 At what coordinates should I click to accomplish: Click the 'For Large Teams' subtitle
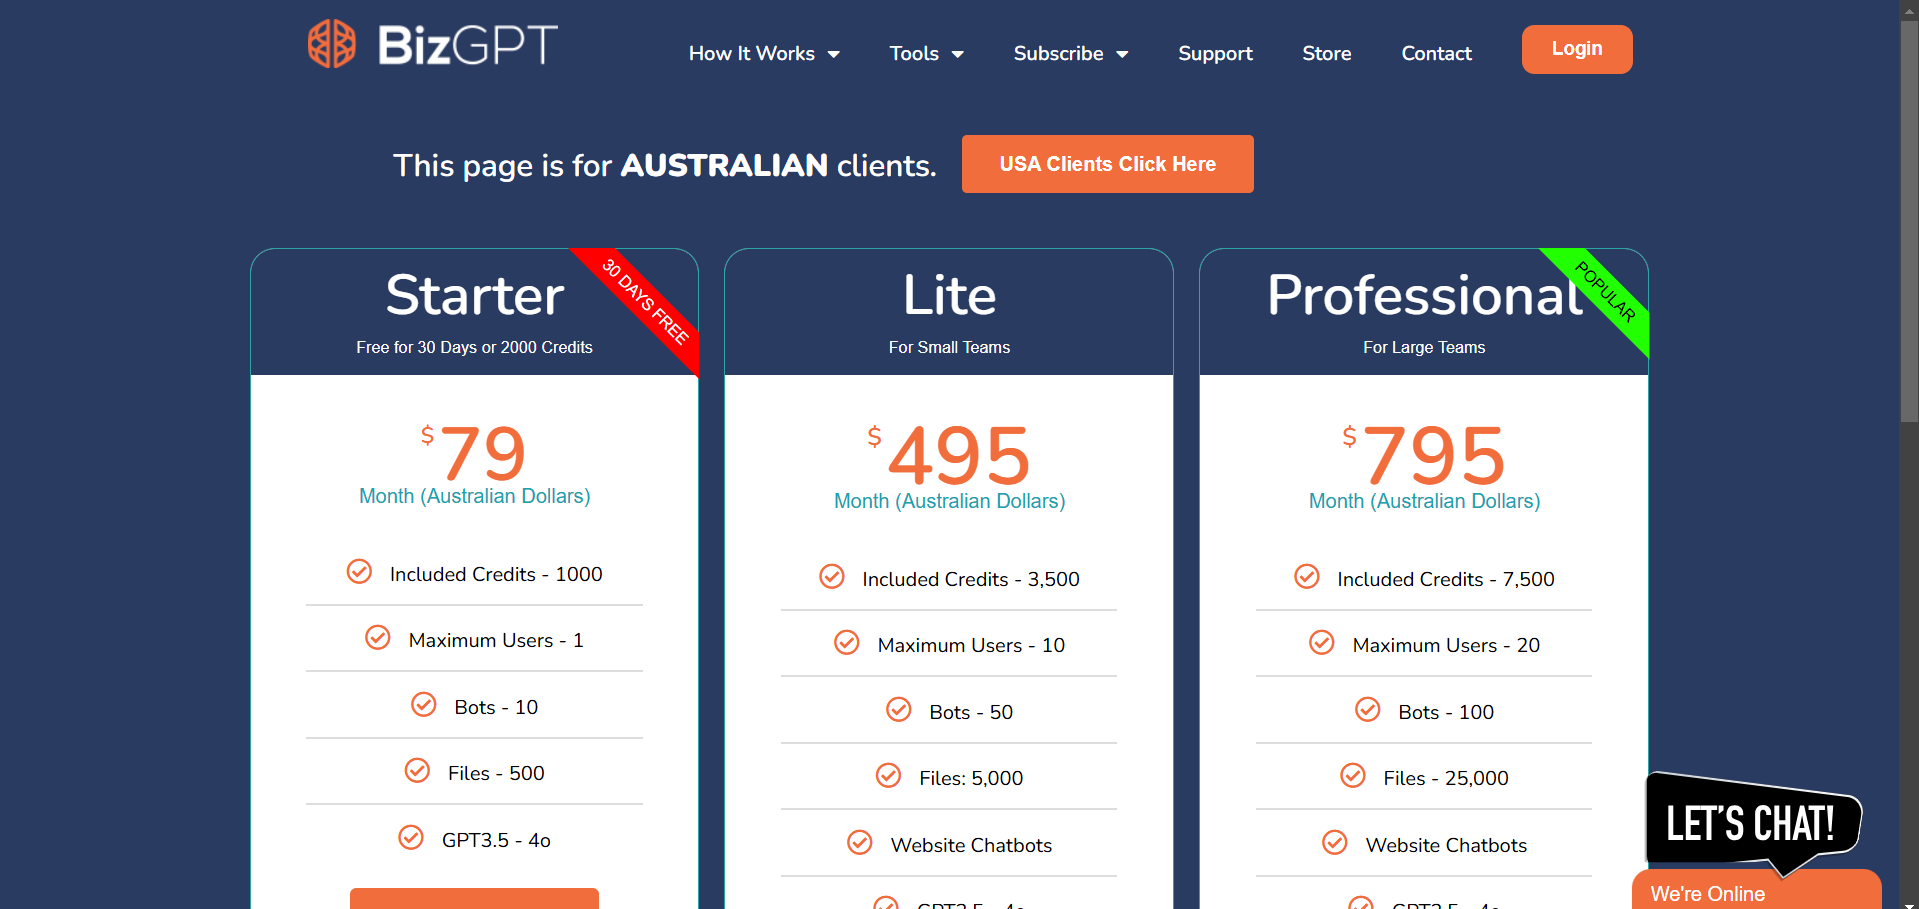(x=1424, y=347)
